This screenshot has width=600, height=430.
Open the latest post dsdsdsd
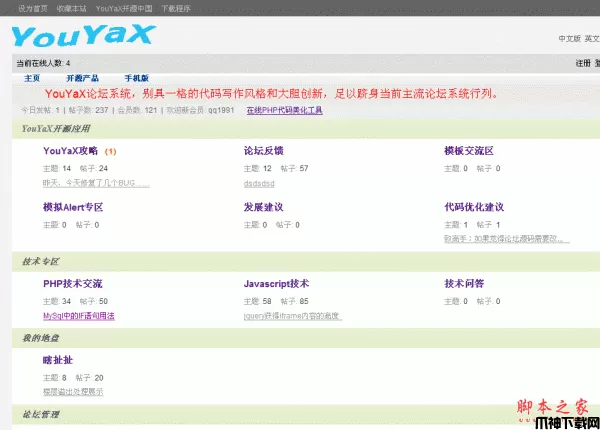click(x=259, y=184)
